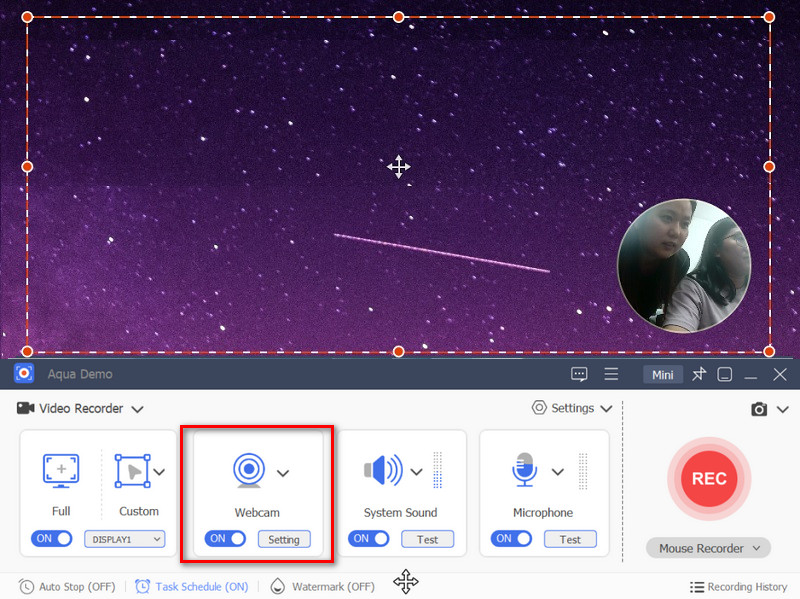
Task: Switch to Mini mode
Action: (x=662, y=374)
